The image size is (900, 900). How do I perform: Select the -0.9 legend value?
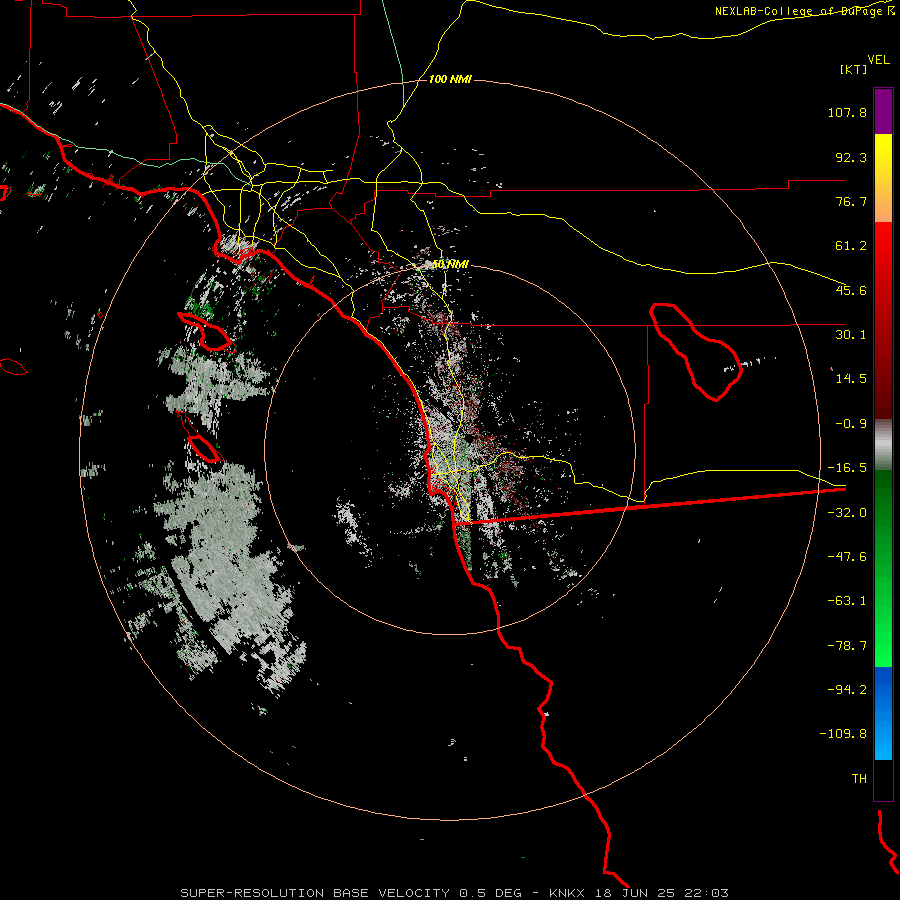[851, 424]
